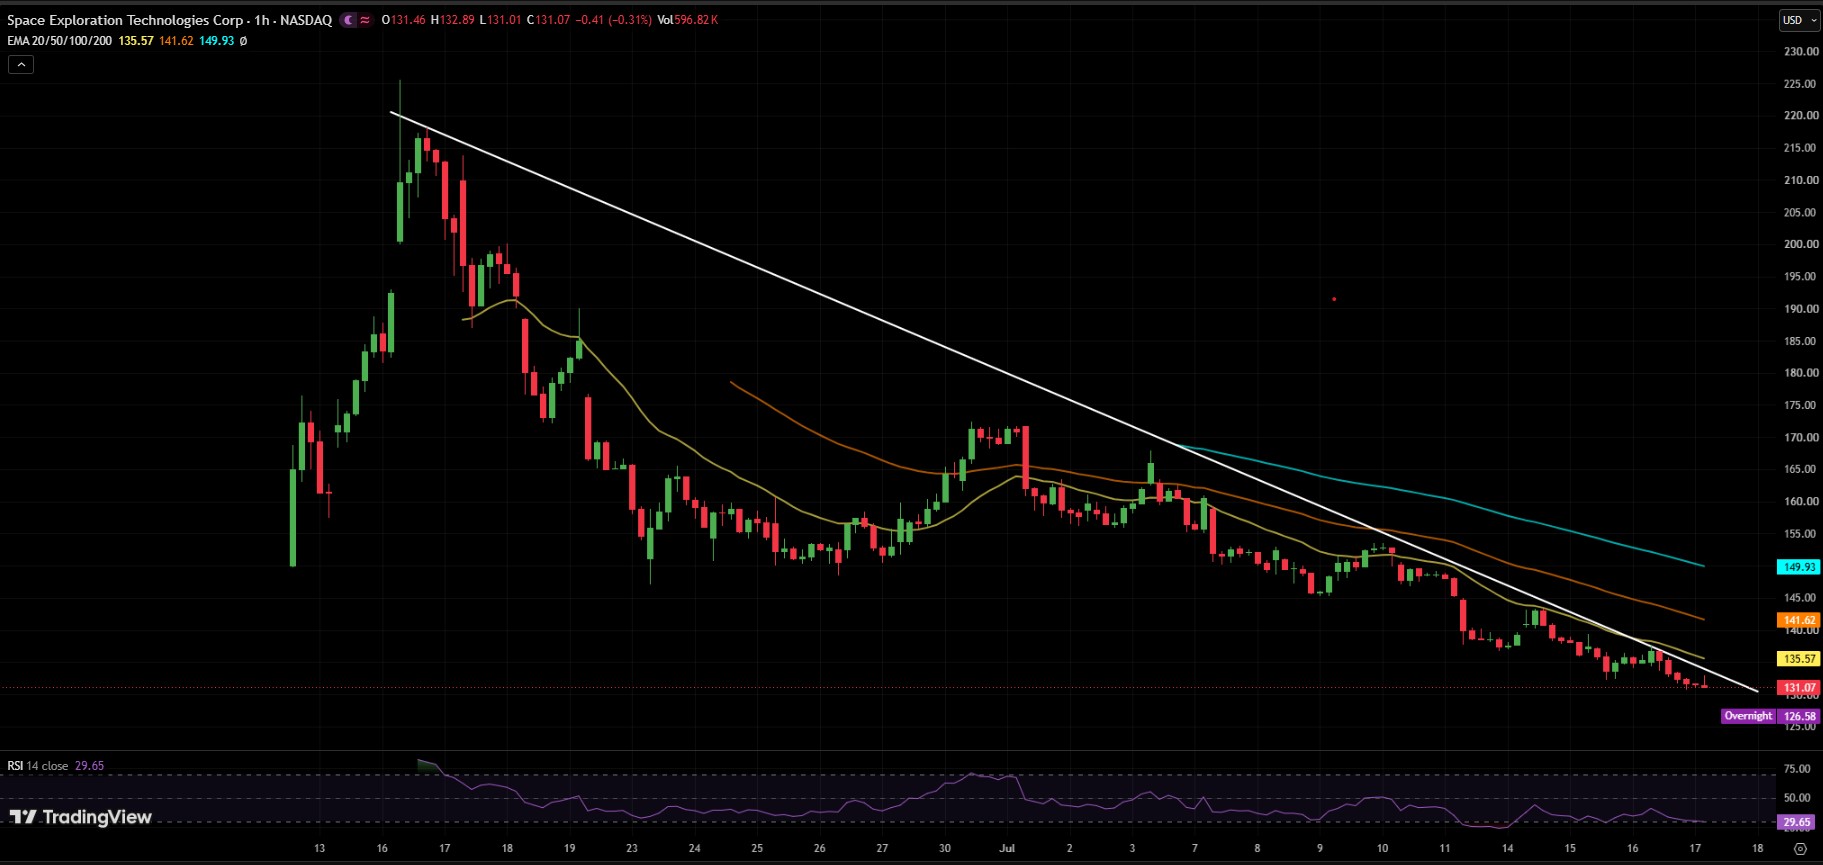Click the pink wave icon beside the moon
This screenshot has height=865, width=1823.
click(x=365, y=20)
